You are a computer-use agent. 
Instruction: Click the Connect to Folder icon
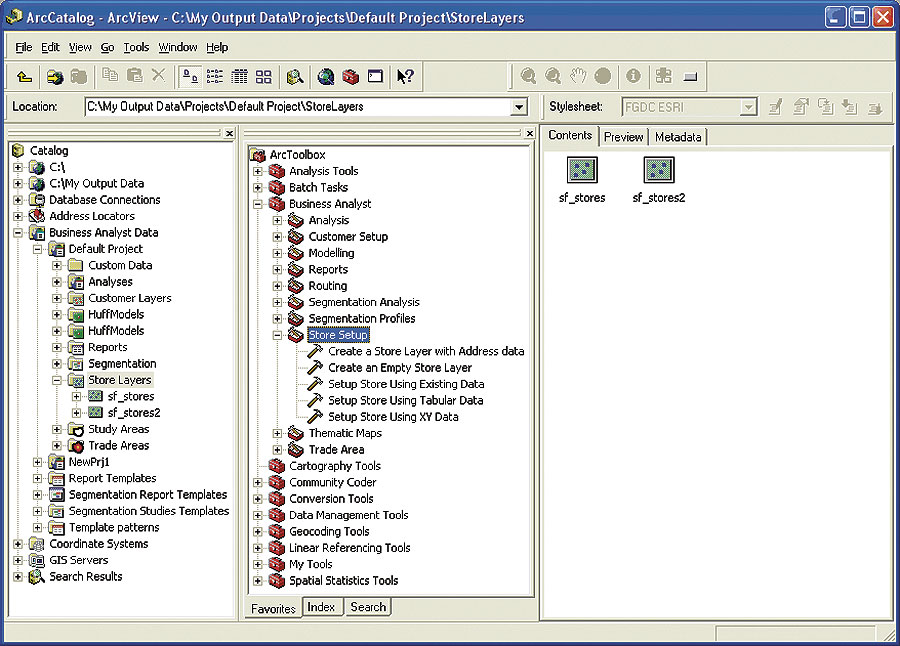pyautogui.click(x=55, y=76)
